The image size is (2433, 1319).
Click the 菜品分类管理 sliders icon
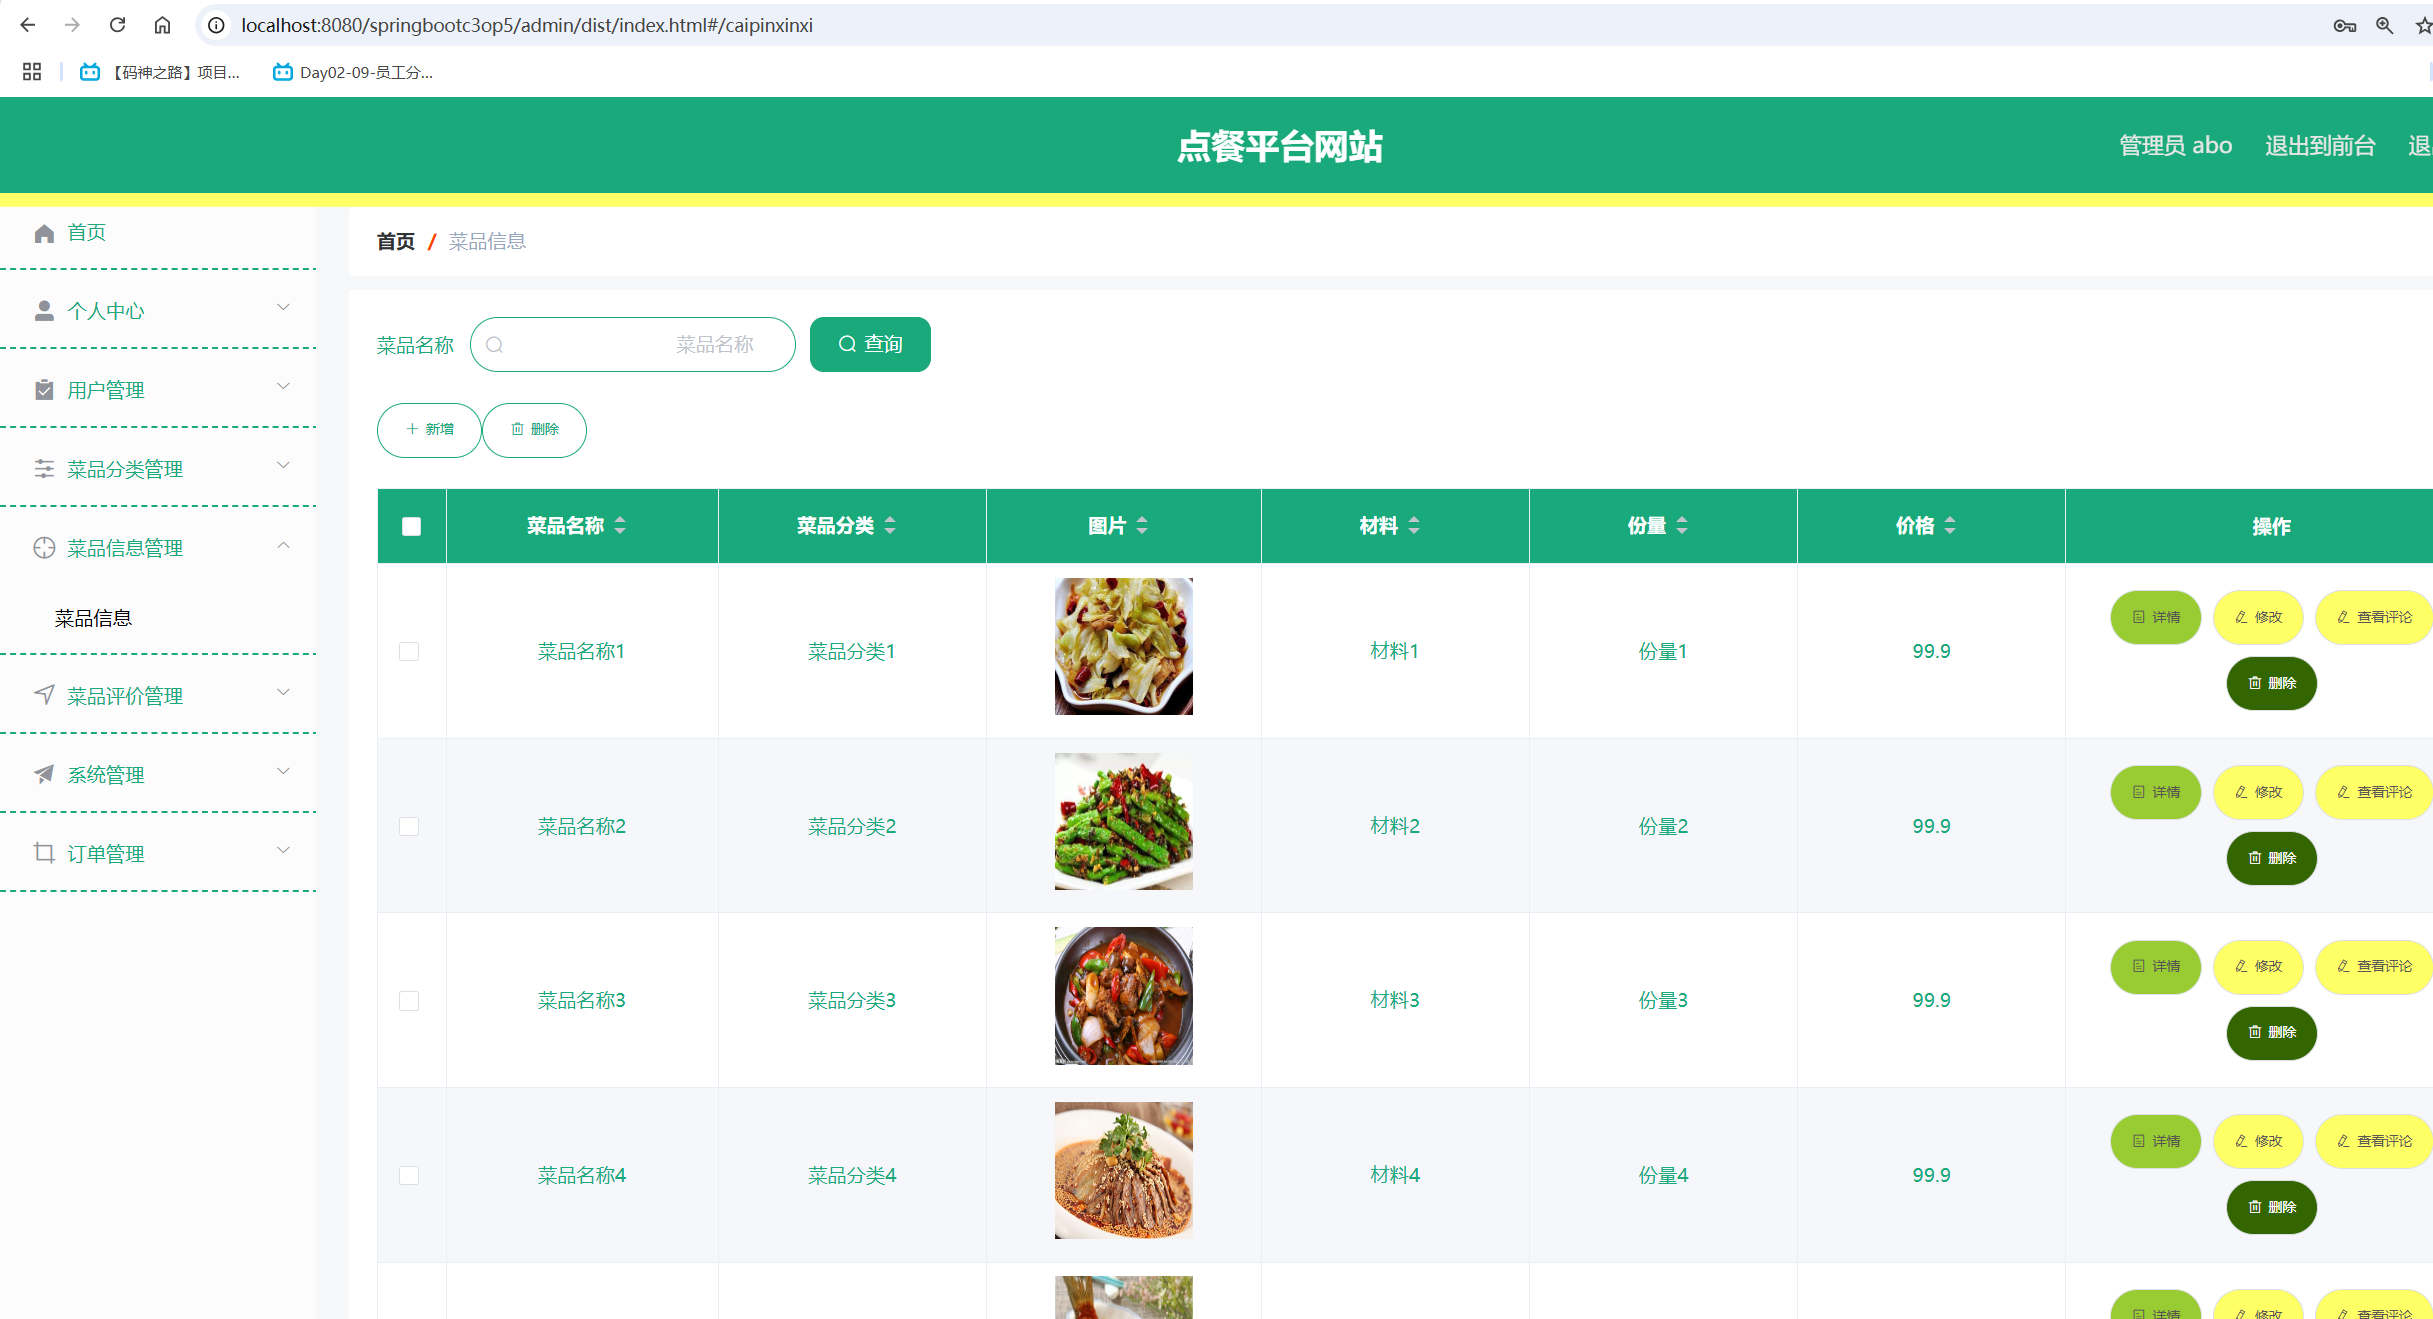44,468
